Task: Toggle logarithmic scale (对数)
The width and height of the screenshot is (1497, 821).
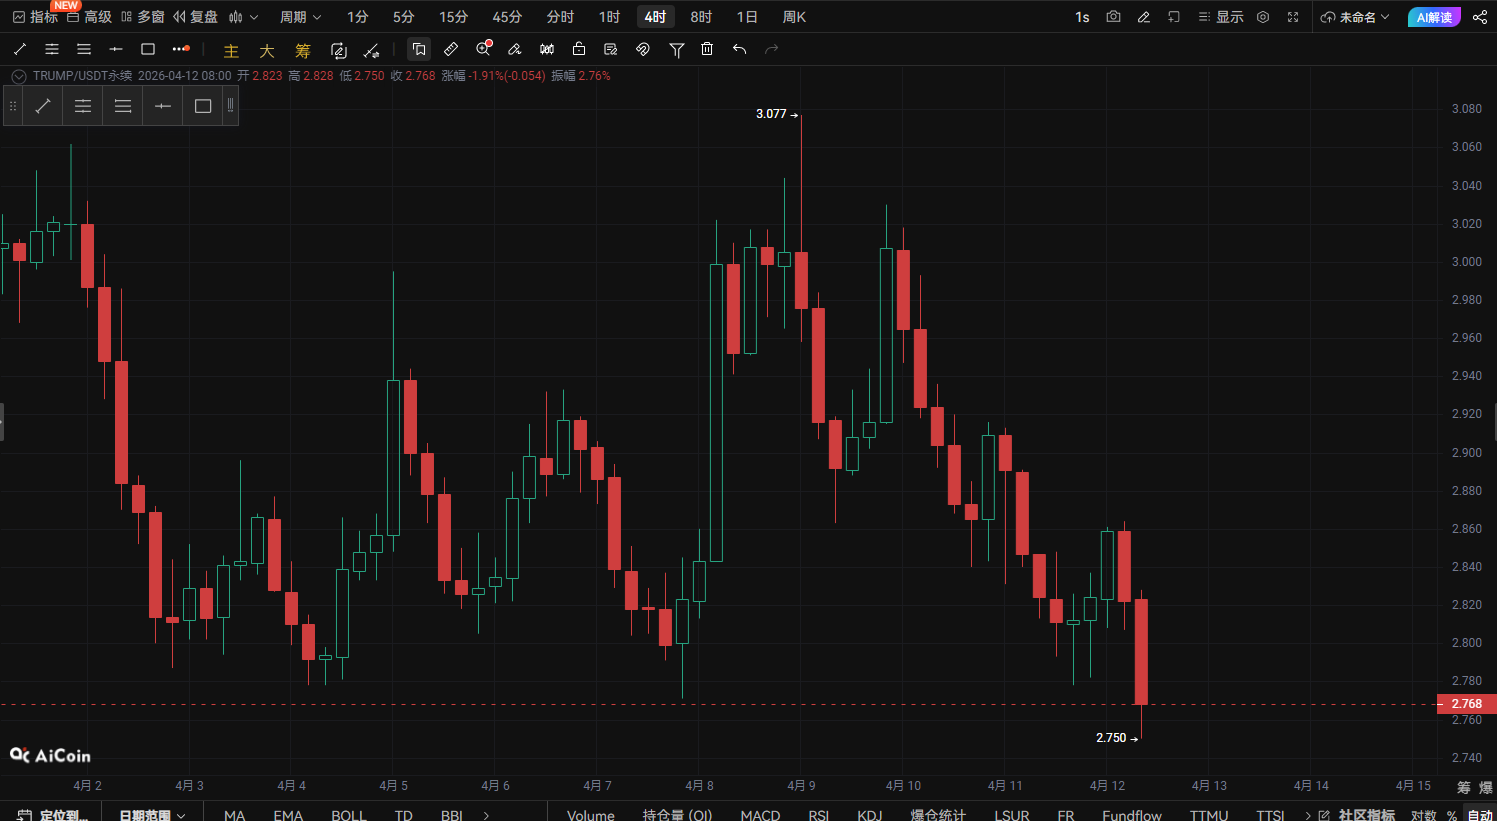Action: click(1423, 815)
